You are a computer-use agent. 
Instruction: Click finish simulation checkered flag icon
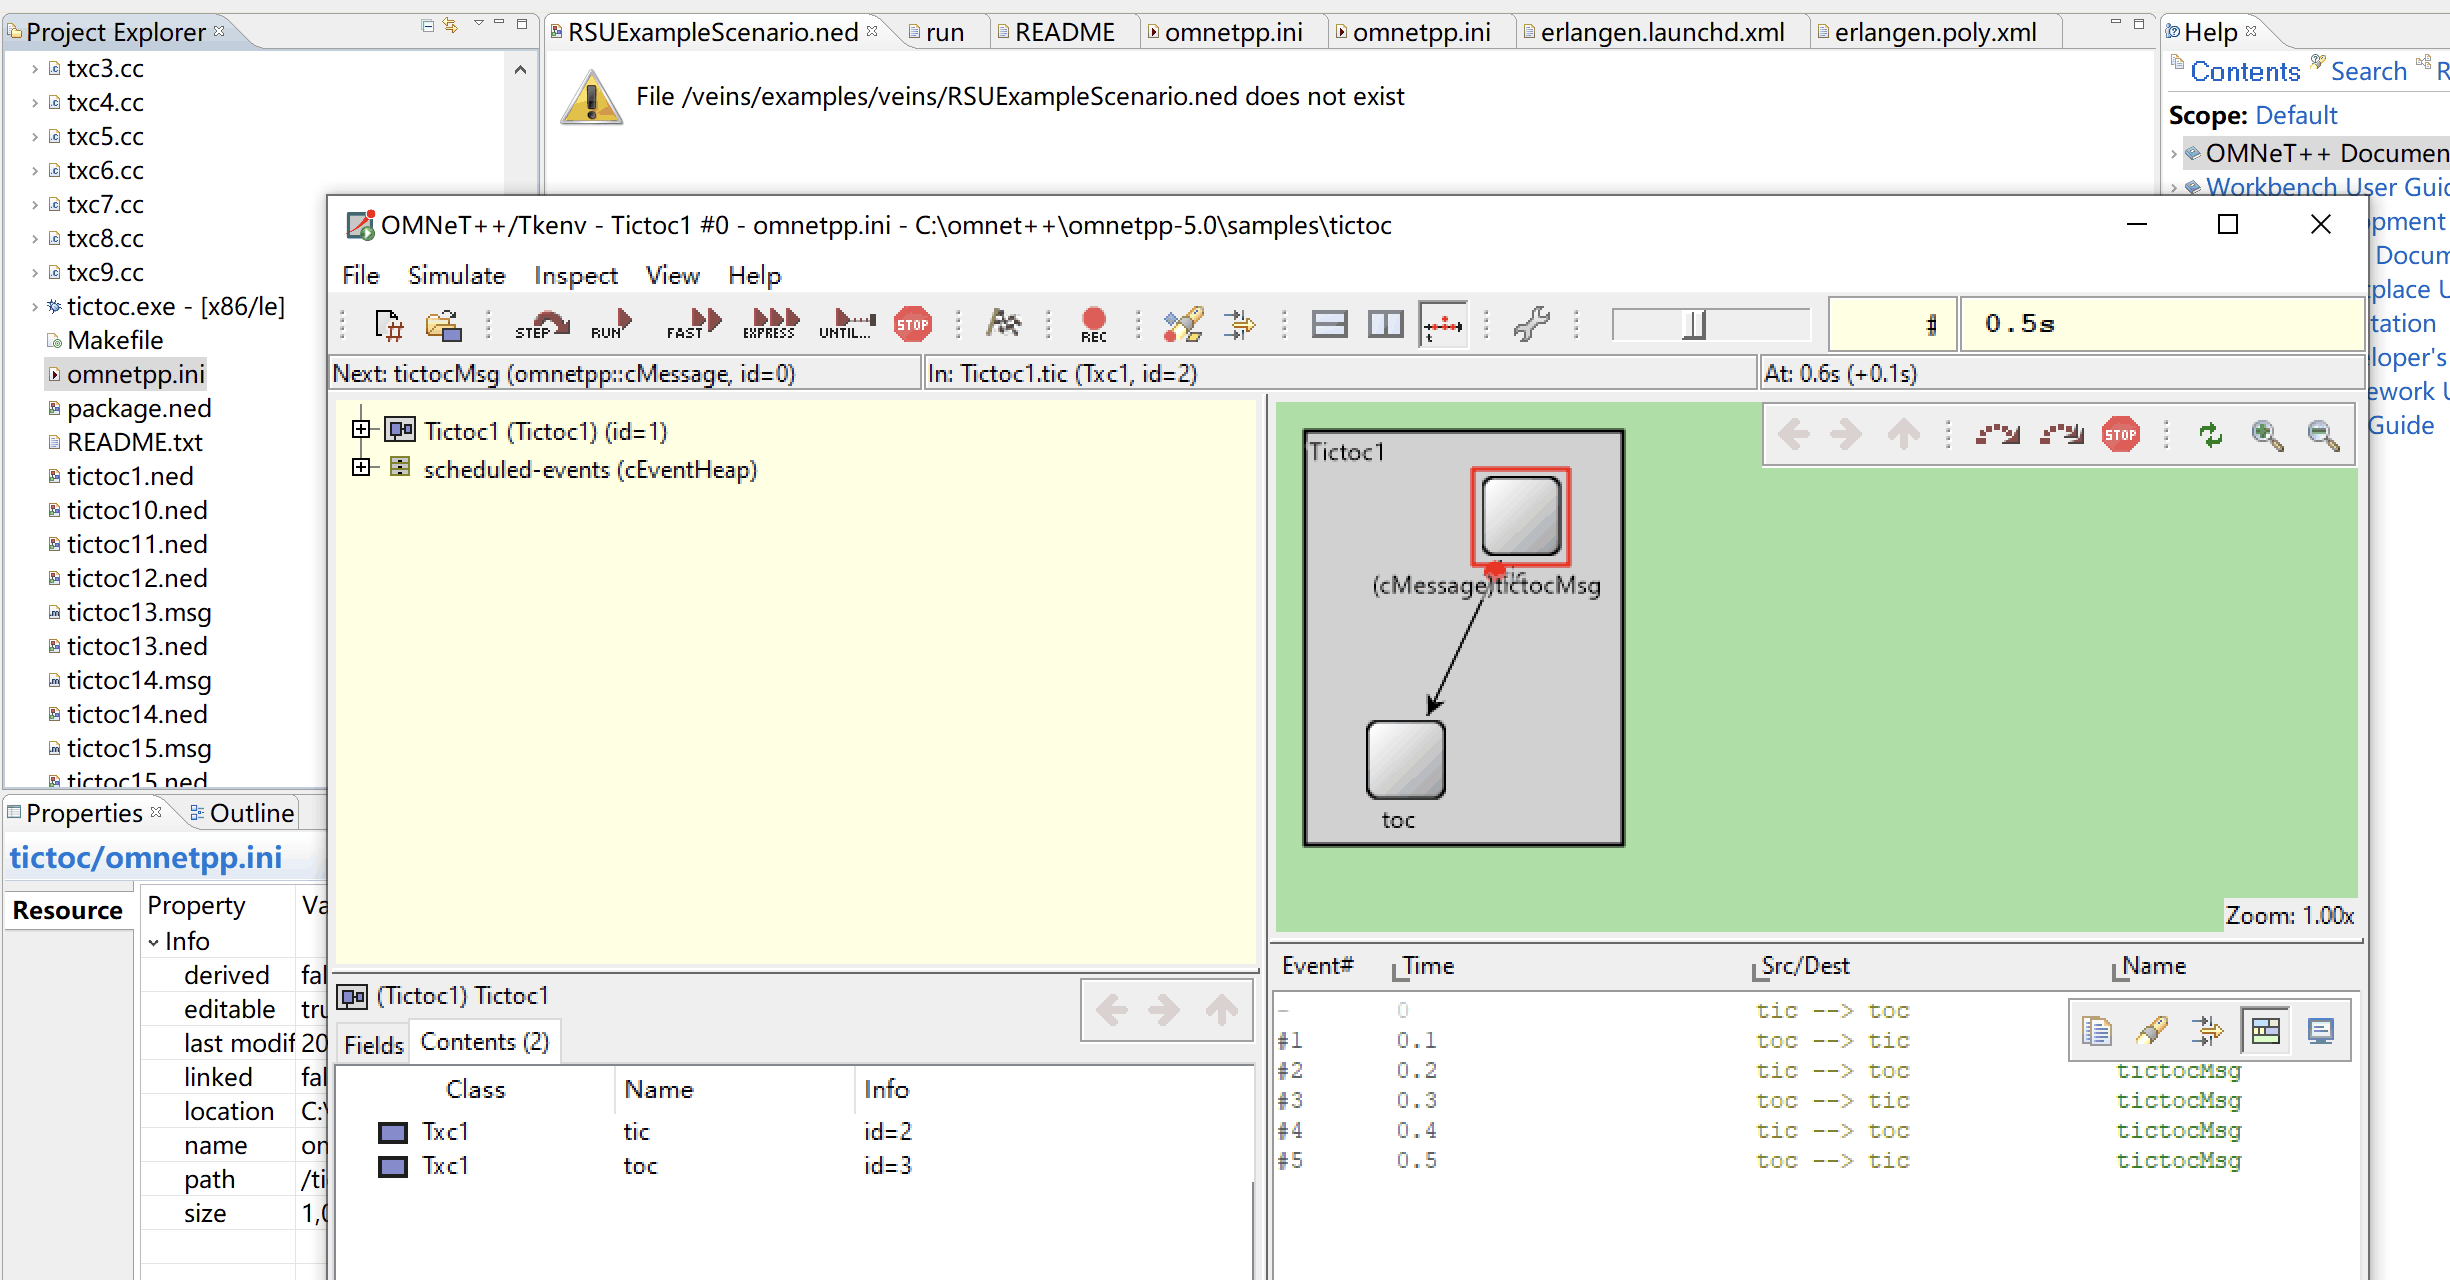click(1003, 324)
